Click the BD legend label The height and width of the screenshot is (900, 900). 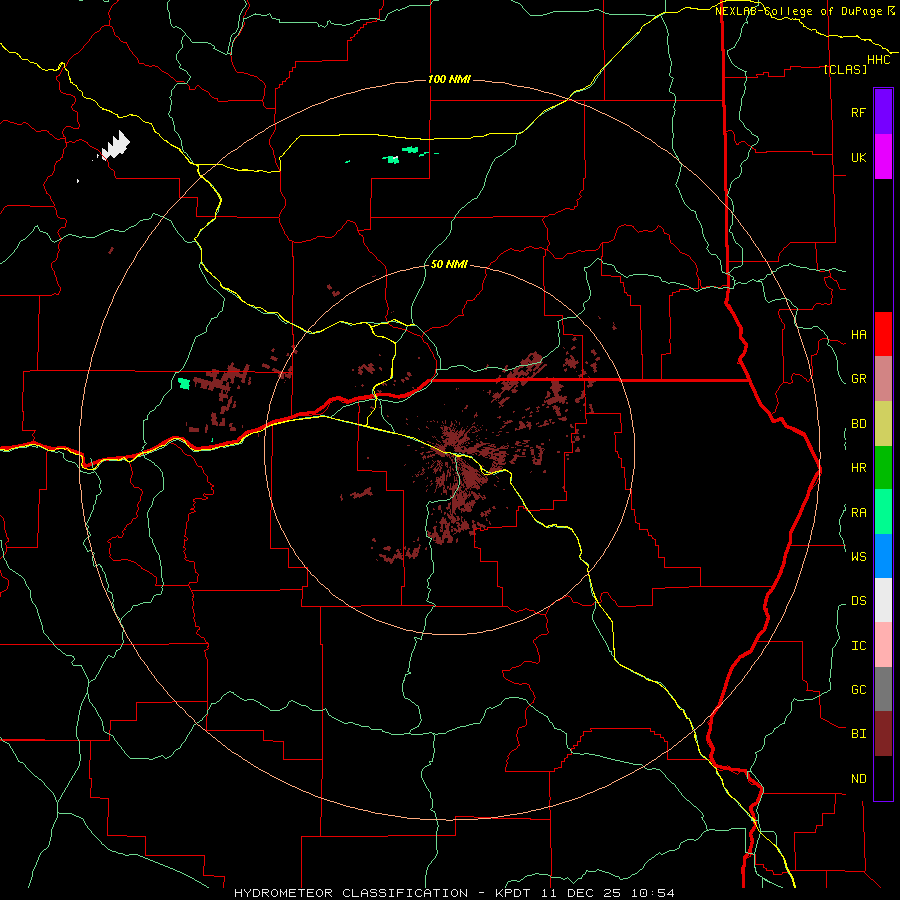858,424
